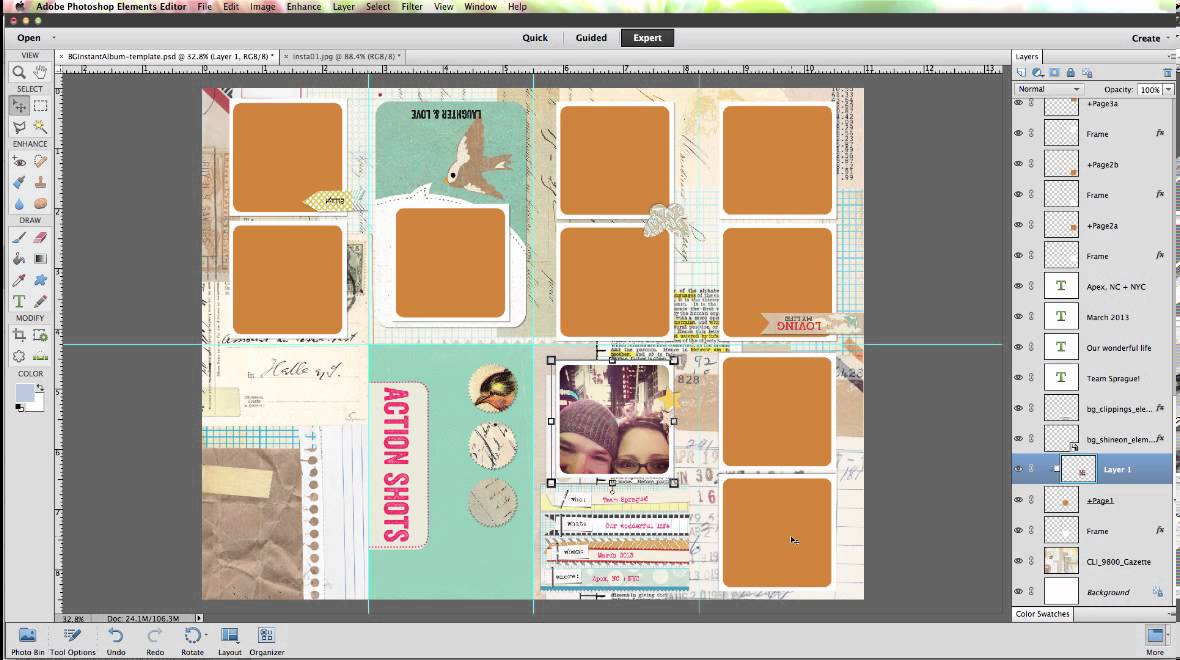
Task: Click the Undo button
Action: tap(116, 641)
